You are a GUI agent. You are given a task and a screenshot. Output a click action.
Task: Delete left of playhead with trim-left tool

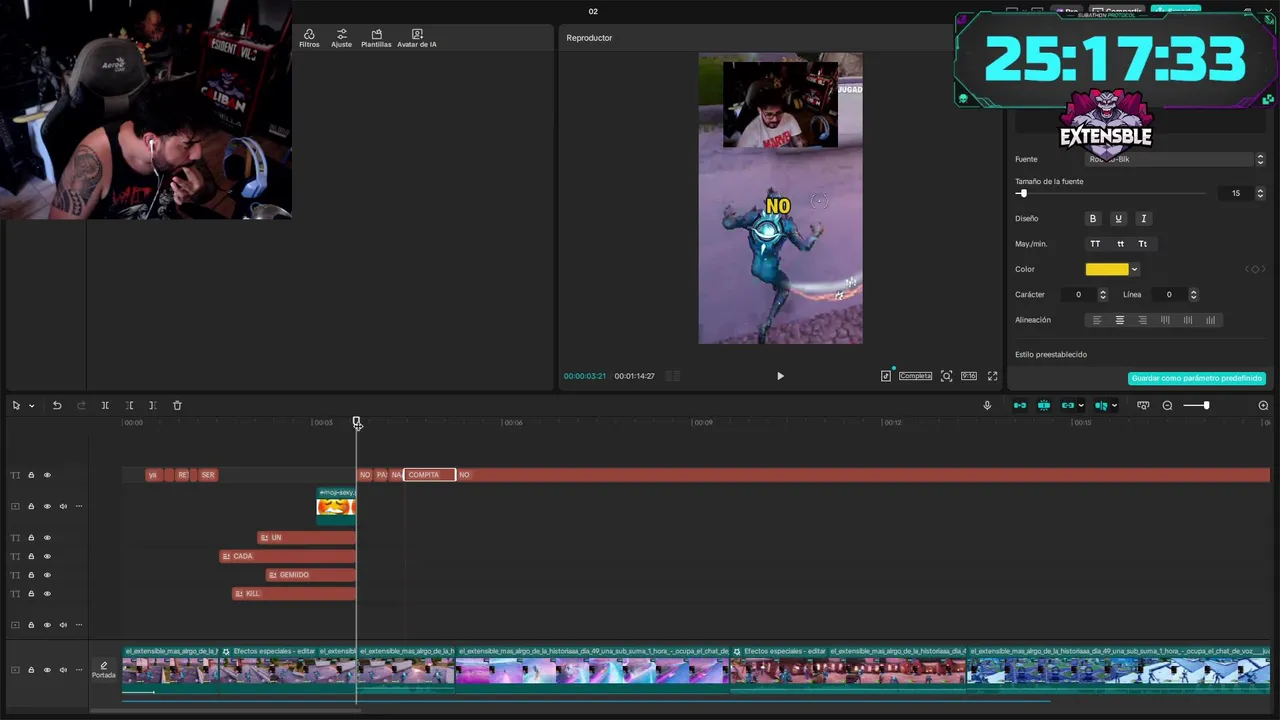[129, 405]
